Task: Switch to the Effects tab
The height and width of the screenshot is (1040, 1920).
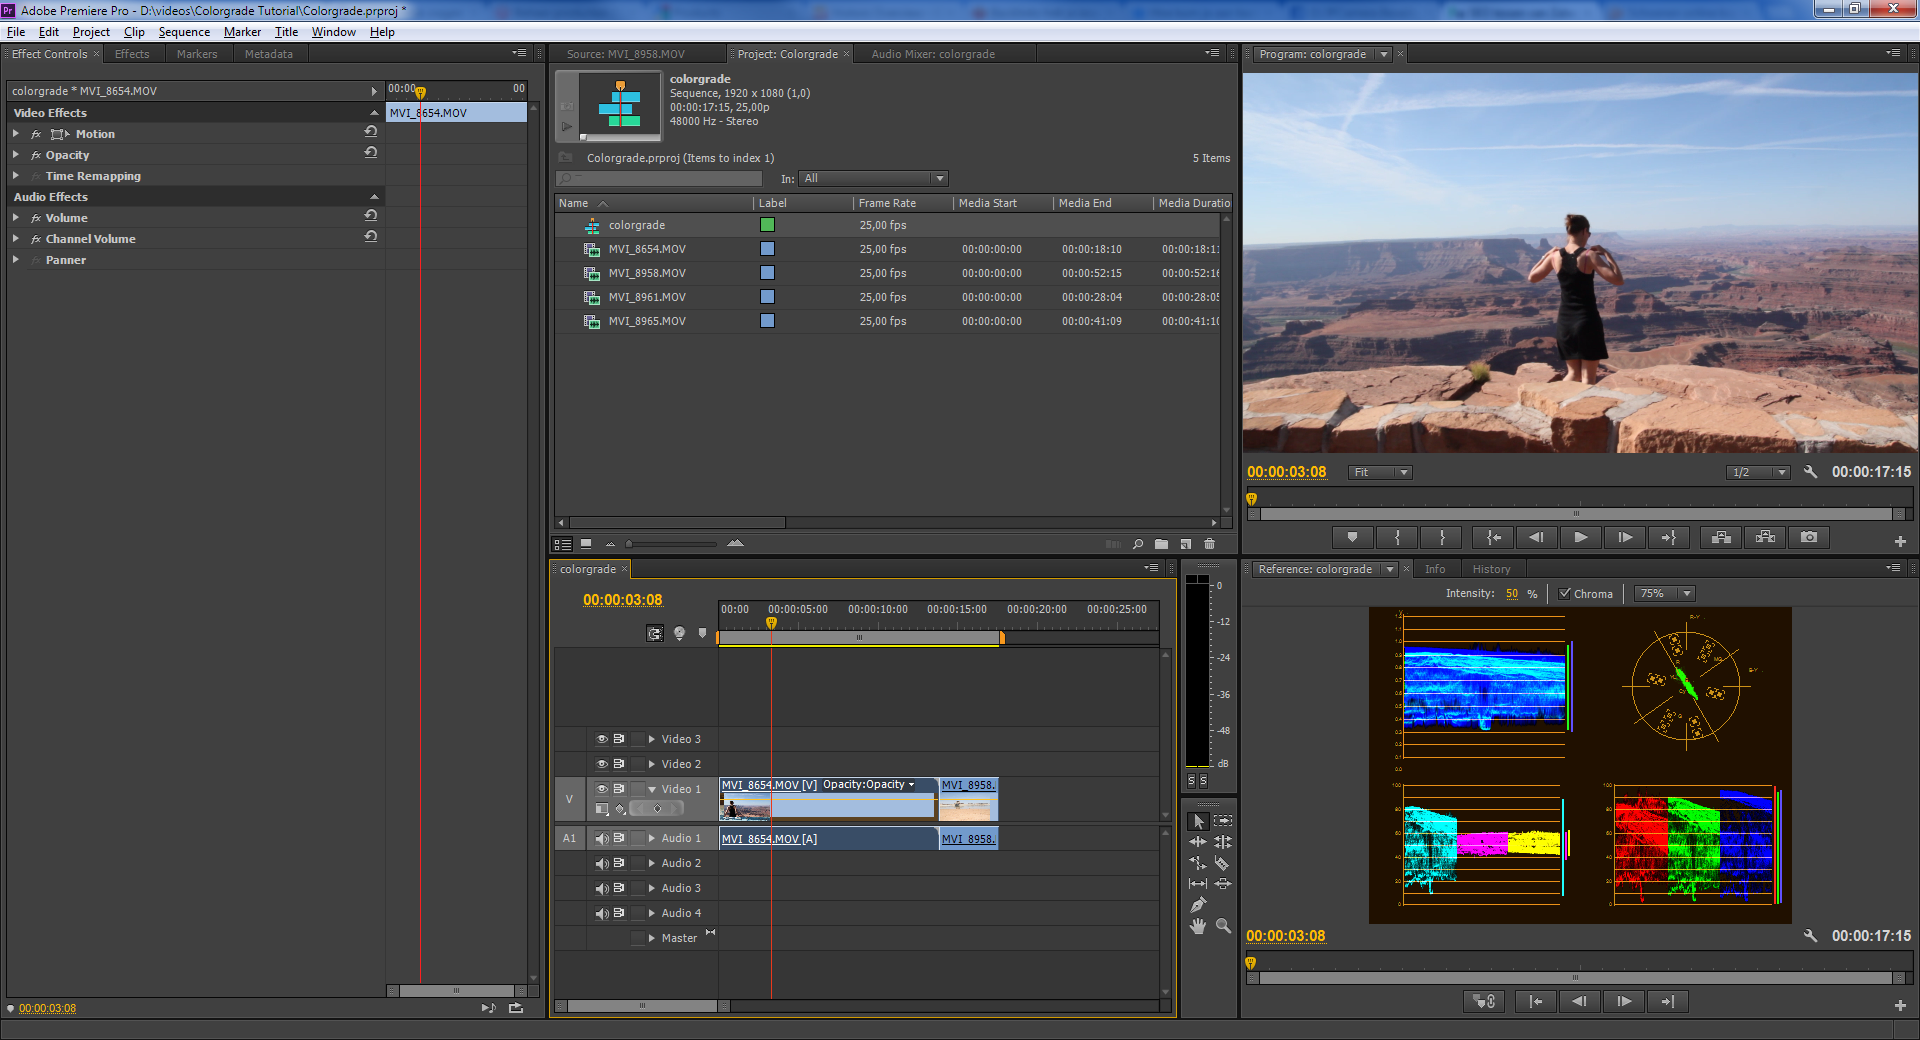Action: pos(132,54)
